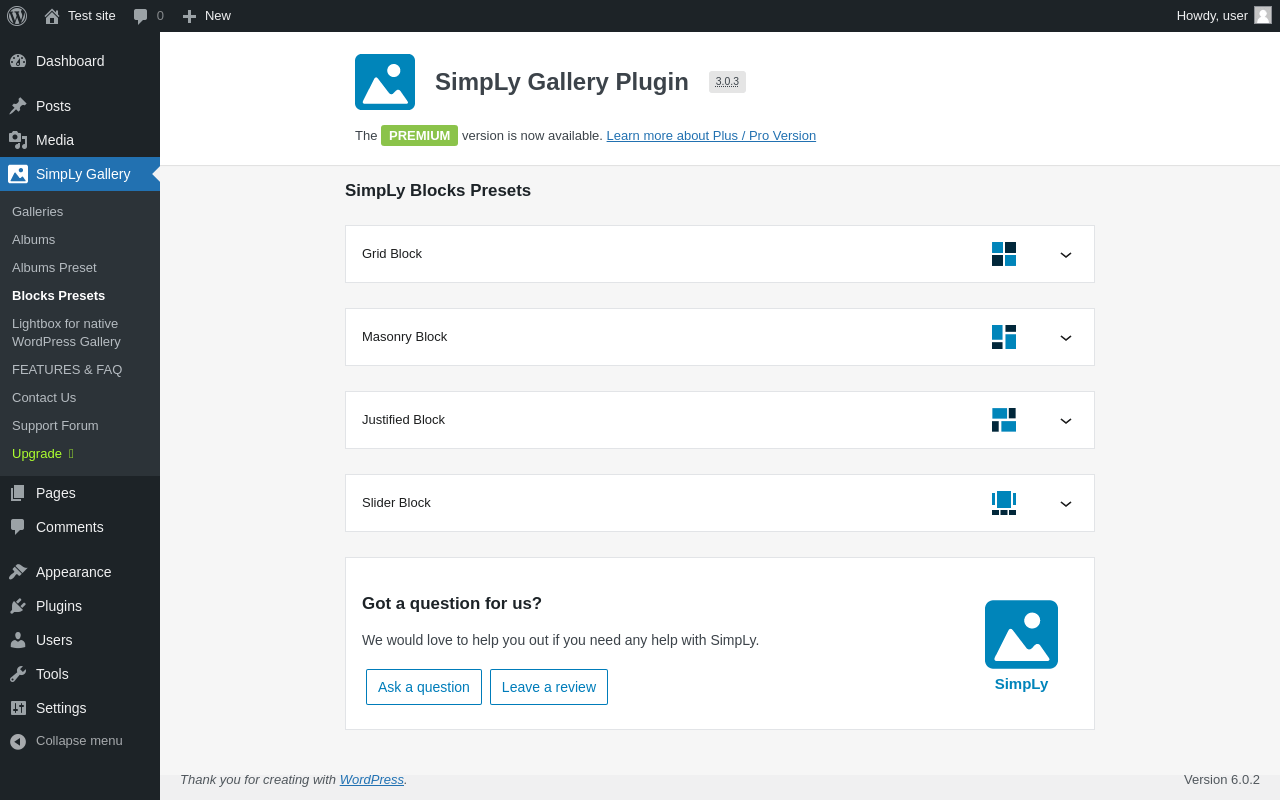Click the Grid Block layout icon
The width and height of the screenshot is (1280, 800).
(1004, 254)
